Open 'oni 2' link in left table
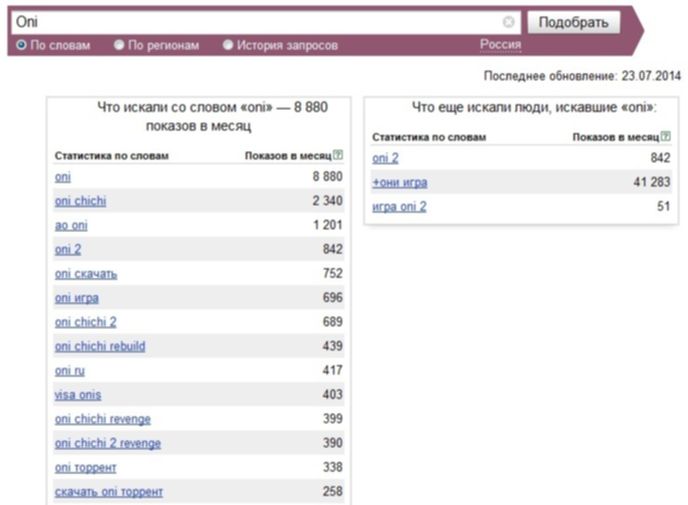This screenshot has height=505, width=688. click(x=68, y=249)
